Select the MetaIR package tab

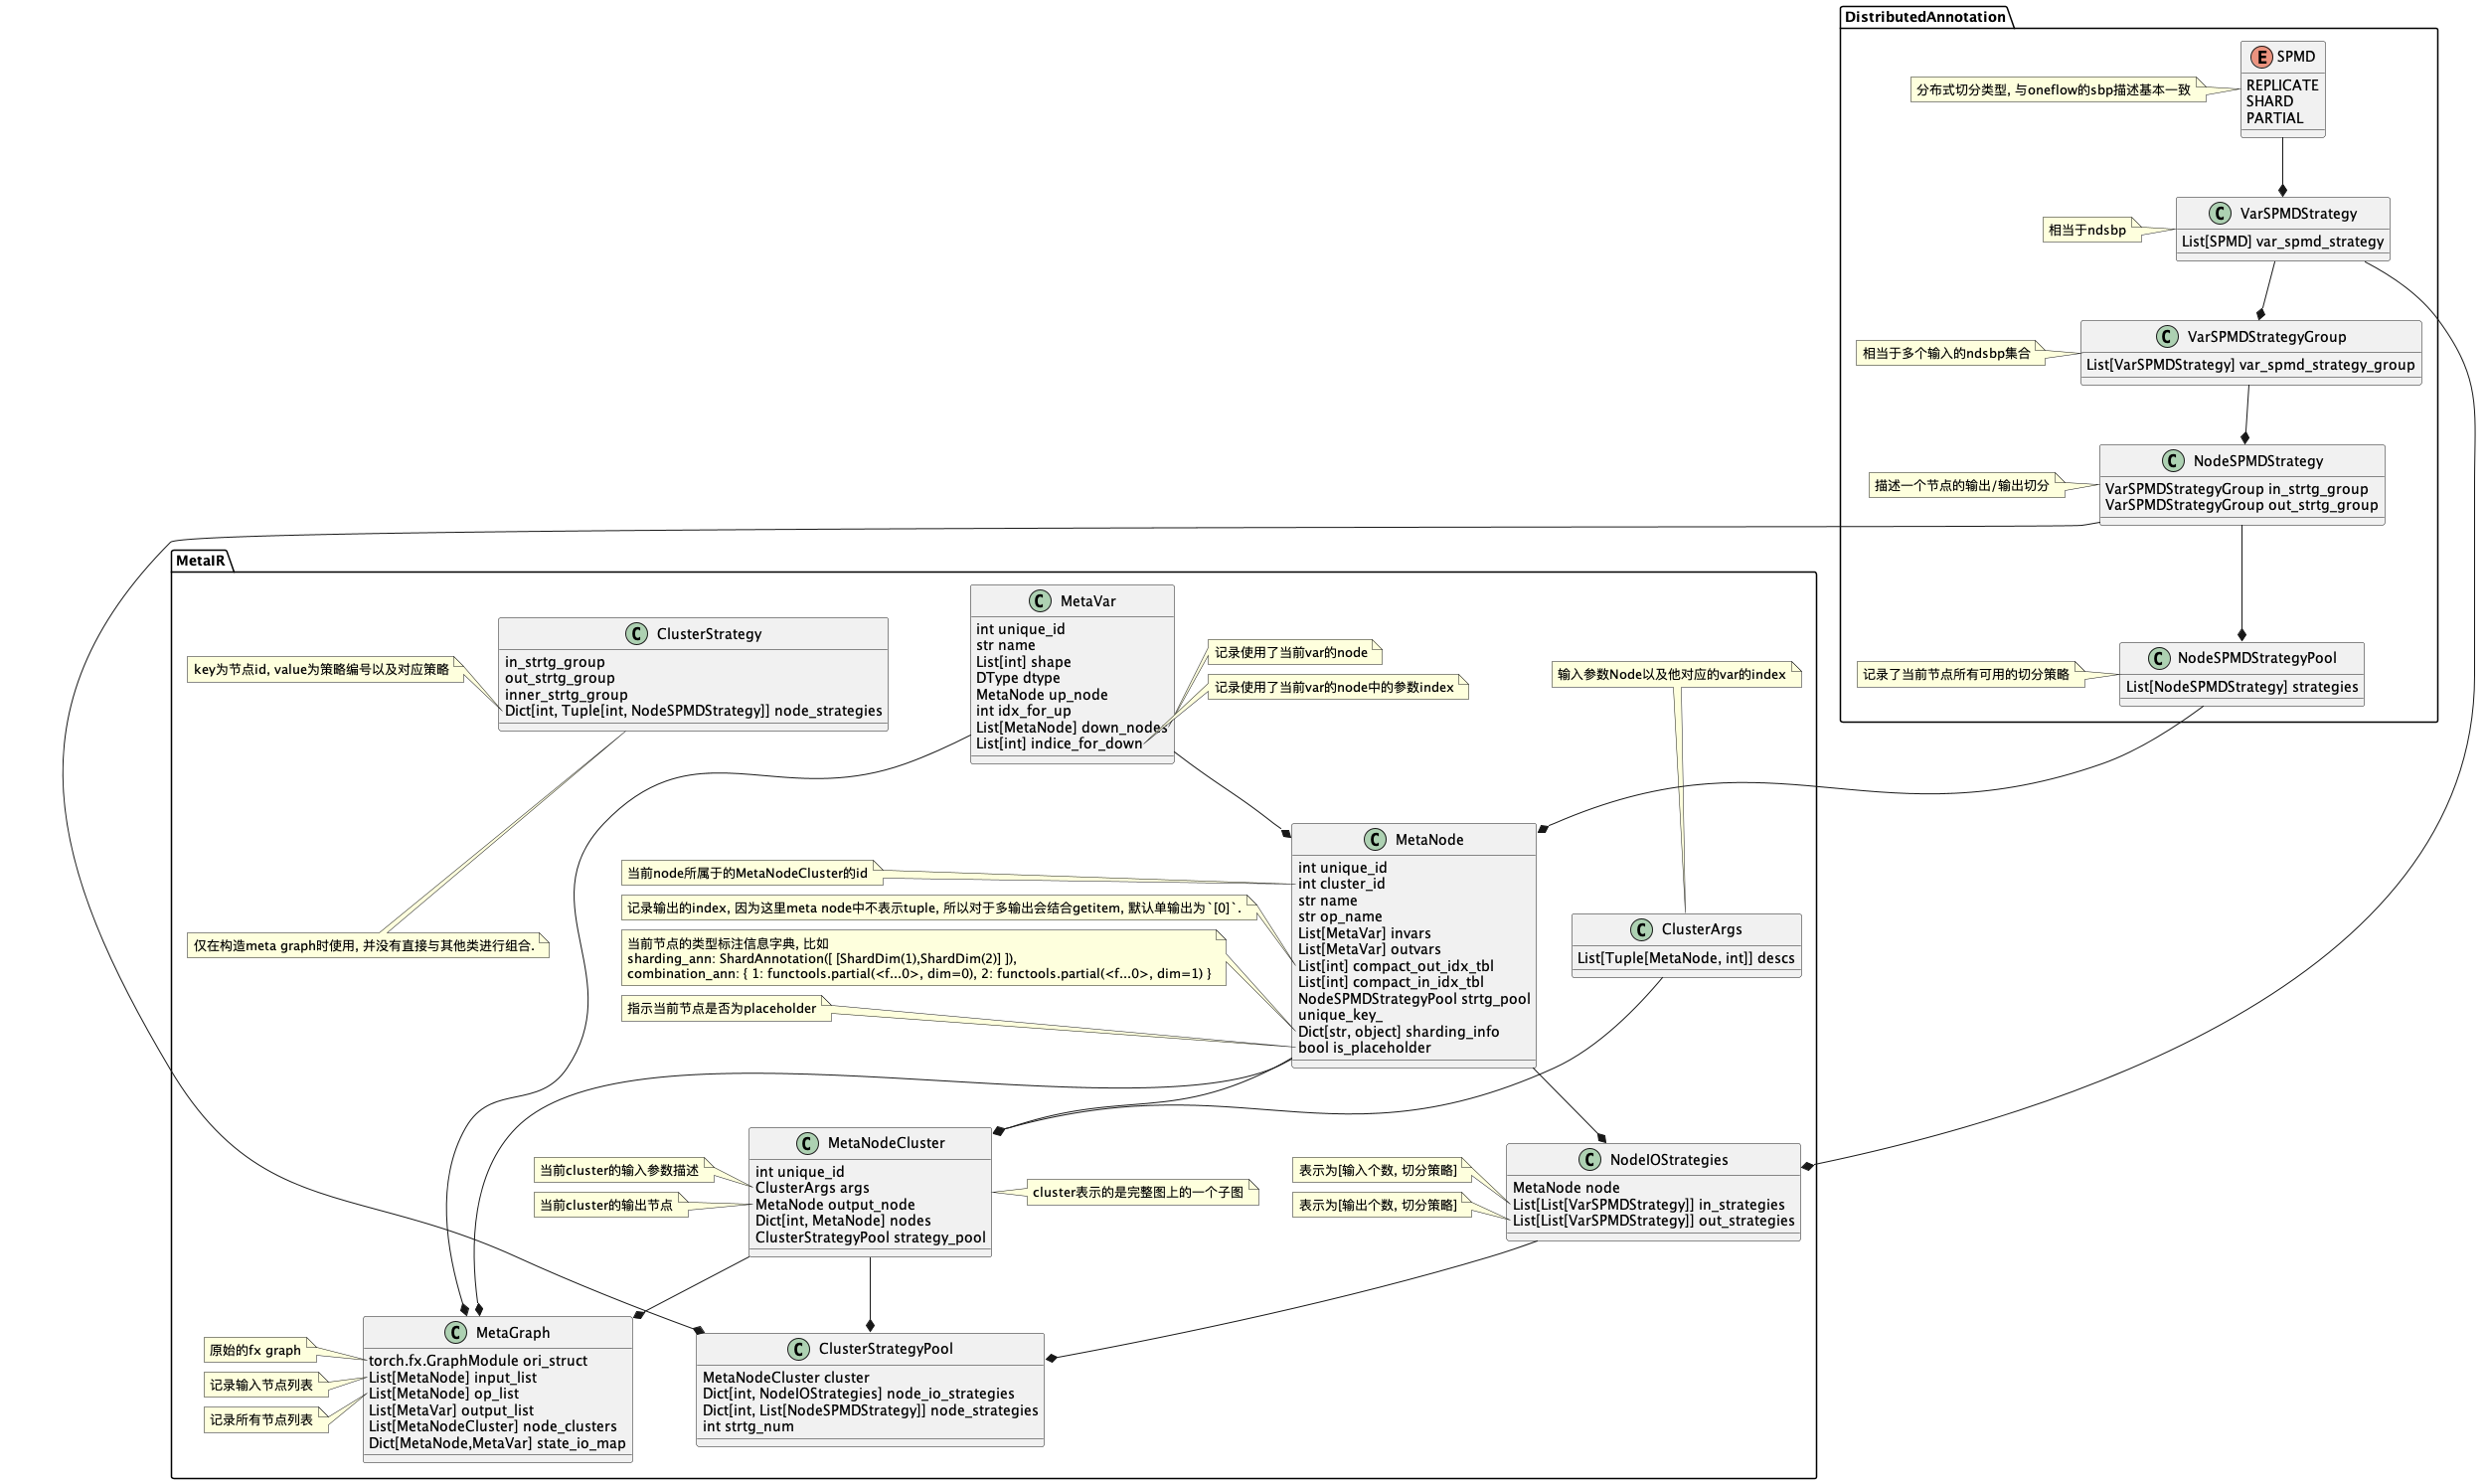pos(200,561)
